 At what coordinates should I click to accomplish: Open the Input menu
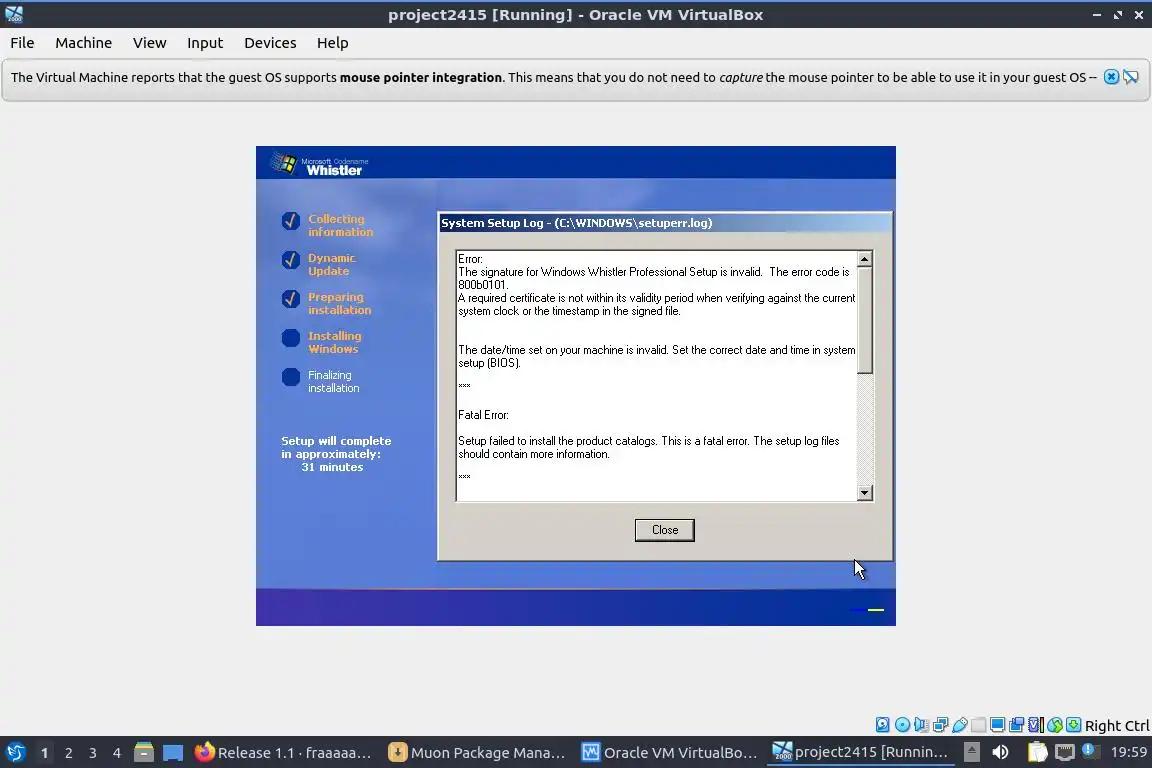point(205,43)
